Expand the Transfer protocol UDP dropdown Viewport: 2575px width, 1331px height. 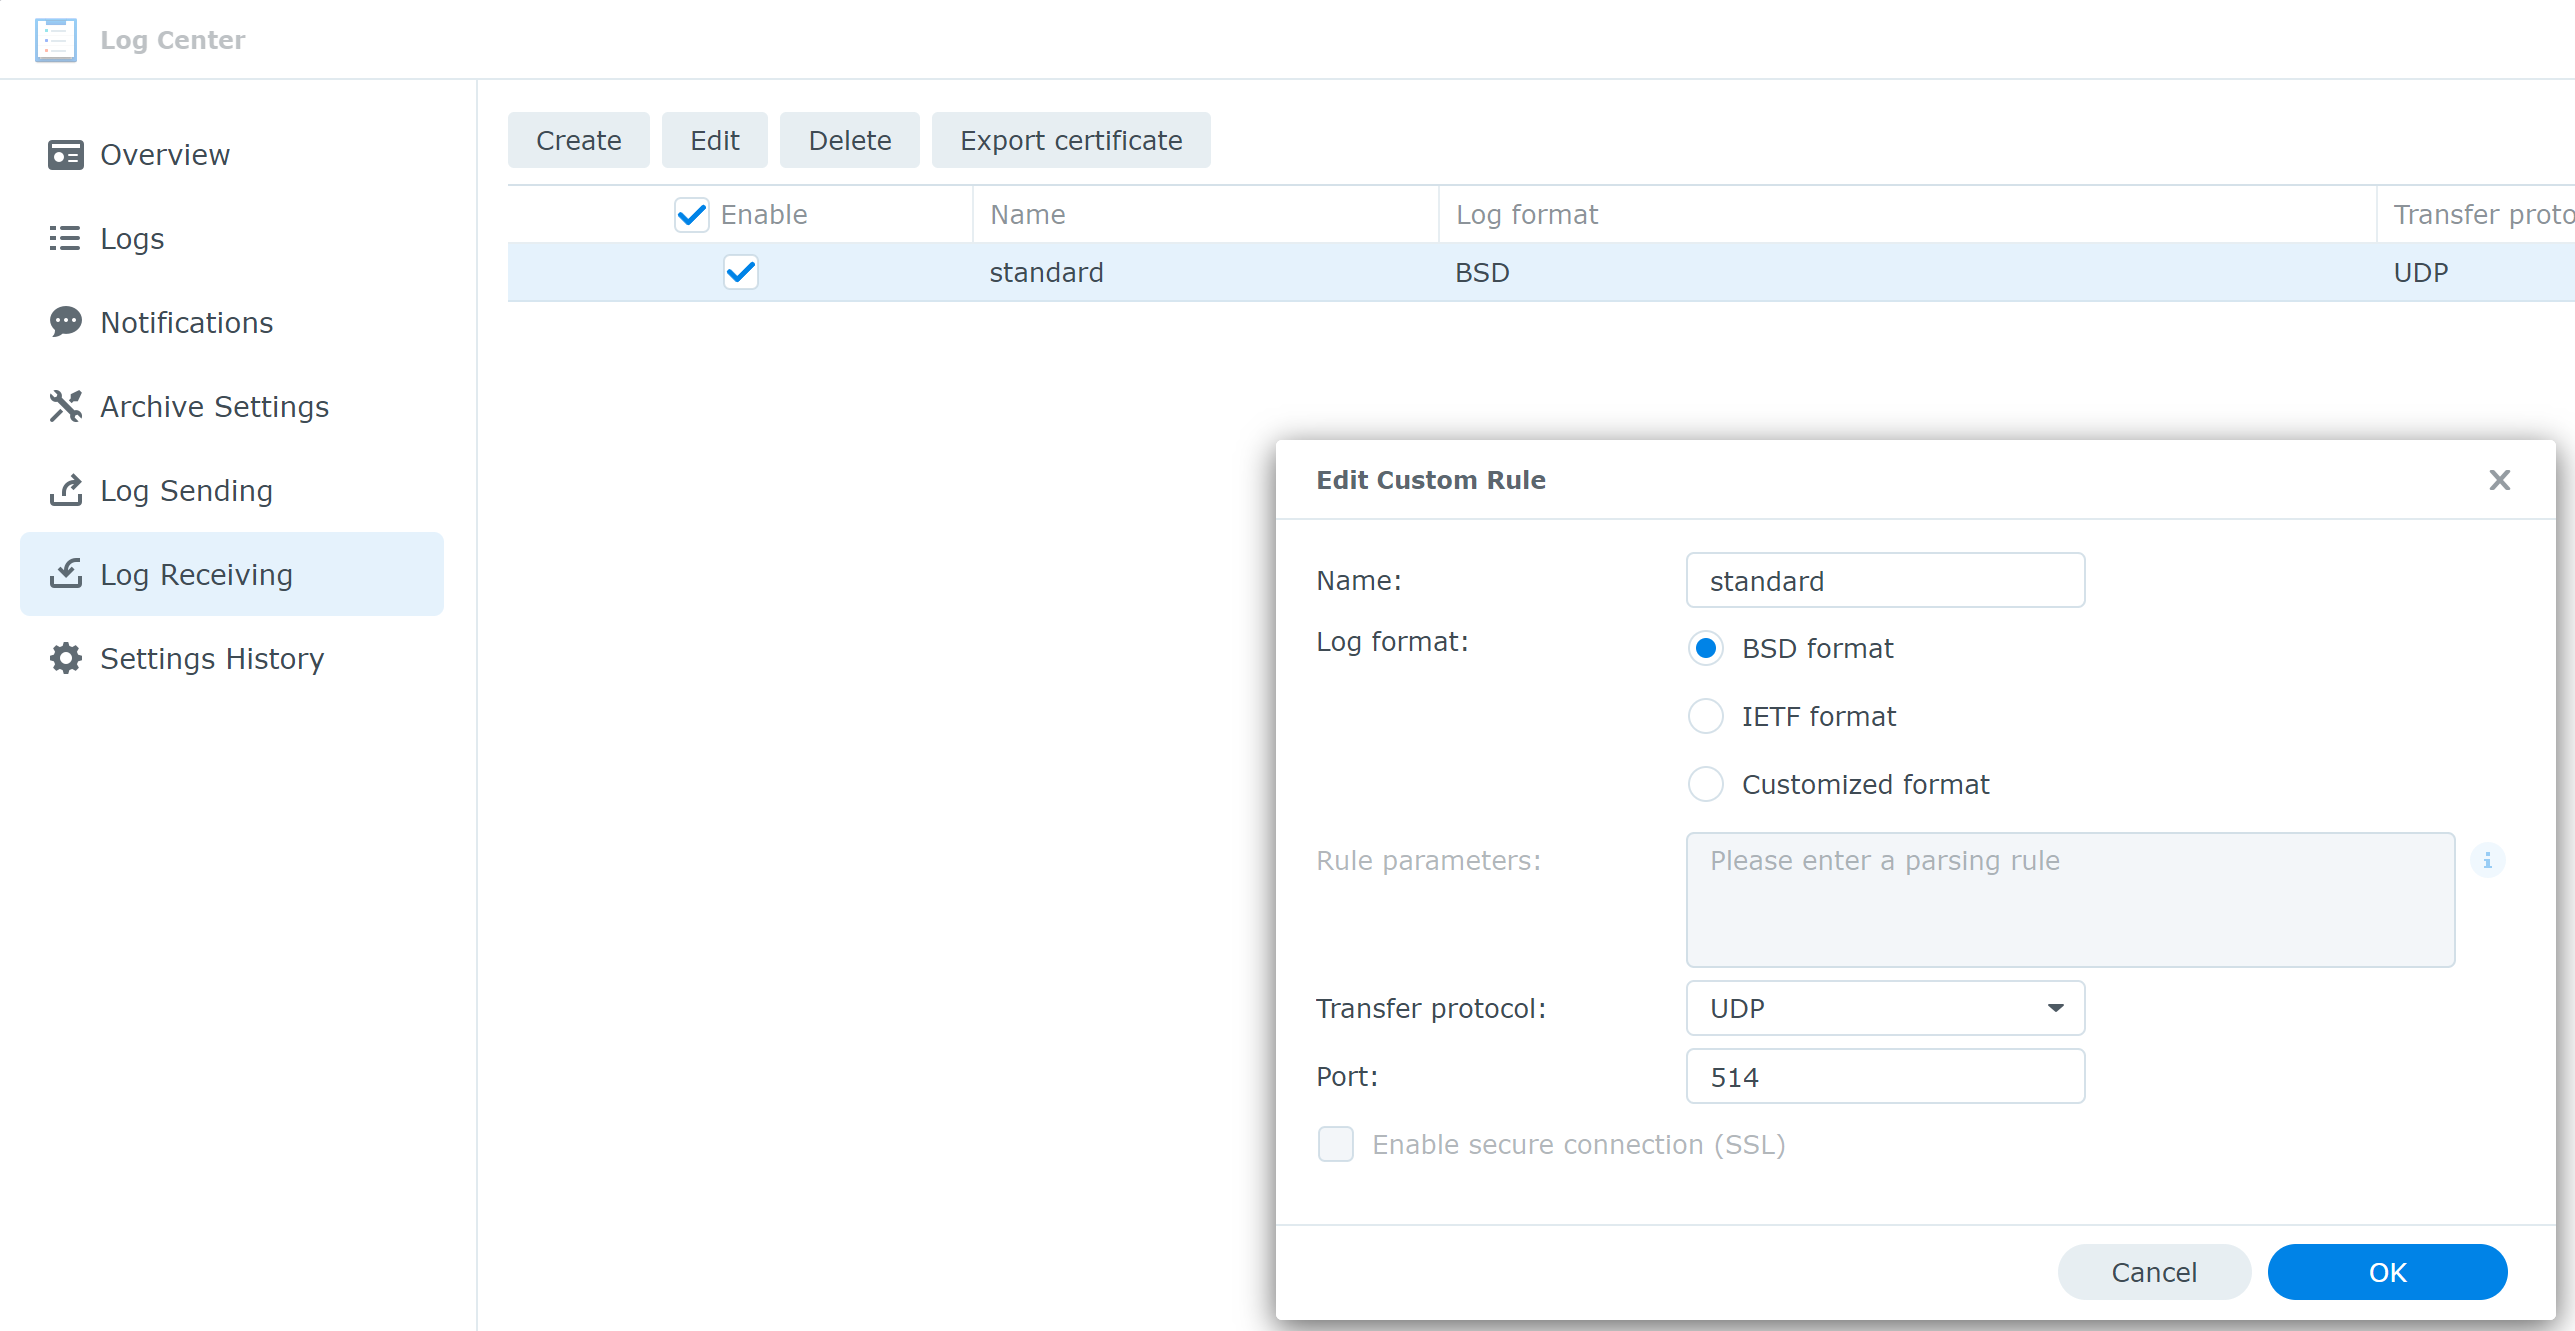pos(1884,1008)
